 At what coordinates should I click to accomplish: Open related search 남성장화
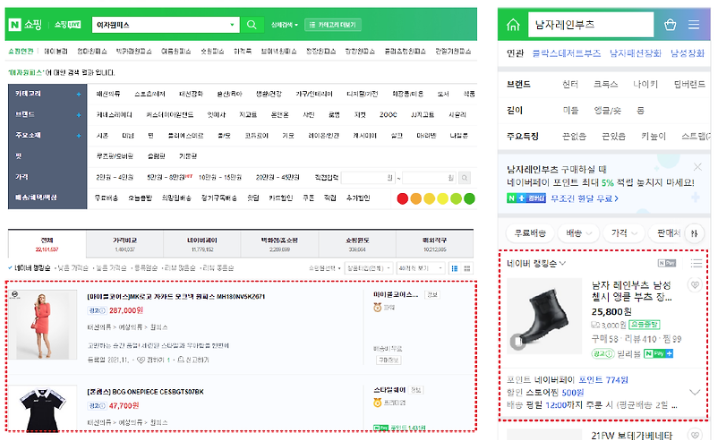[x=687, y=53]
